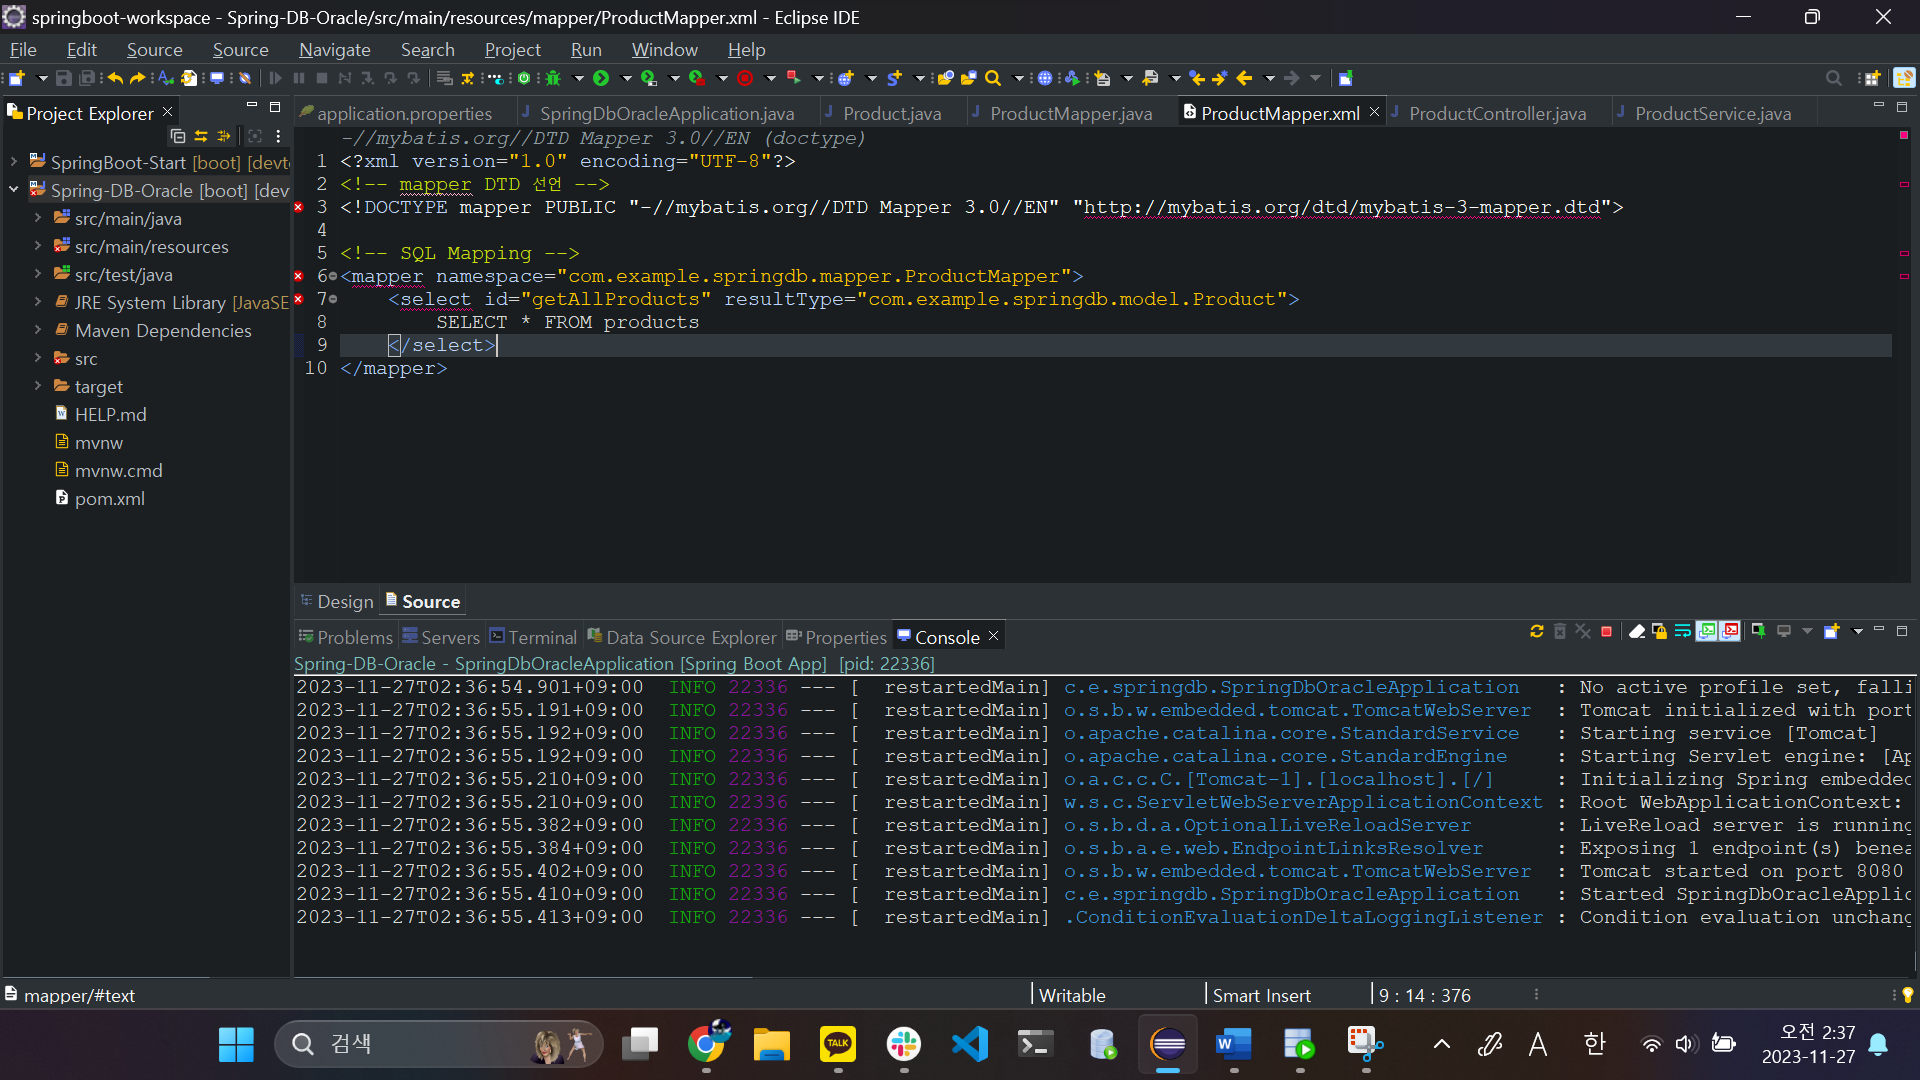1920x1080 pixels.
Task: Toggle Word Wrap in Console
Action: [1683, 632]
